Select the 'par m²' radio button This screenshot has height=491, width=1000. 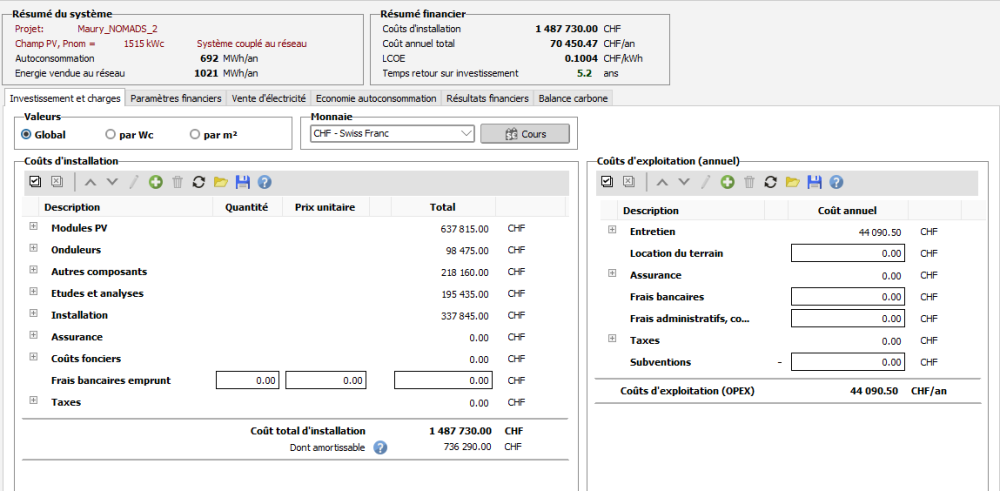pos(195,134)
